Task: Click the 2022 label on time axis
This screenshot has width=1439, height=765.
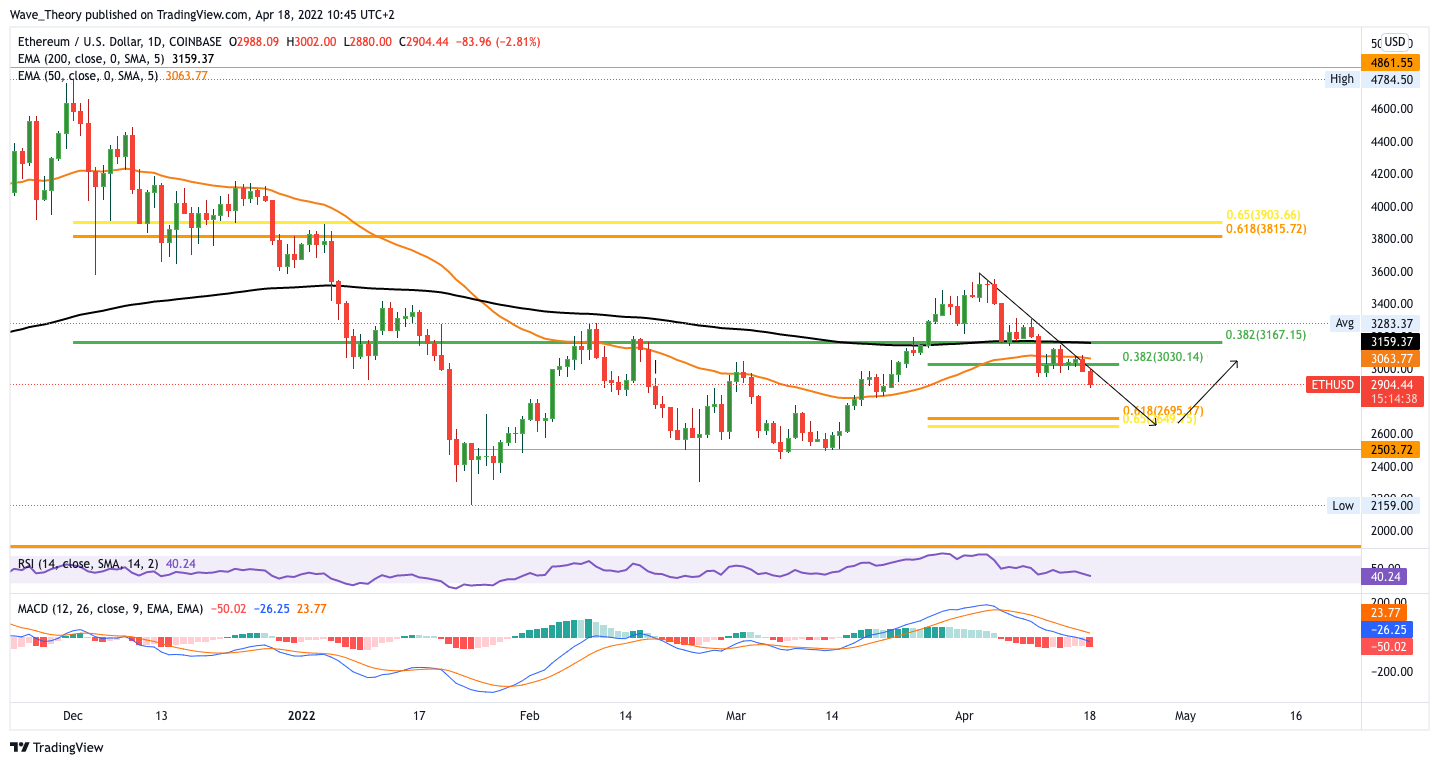Action: click(302, 716)
